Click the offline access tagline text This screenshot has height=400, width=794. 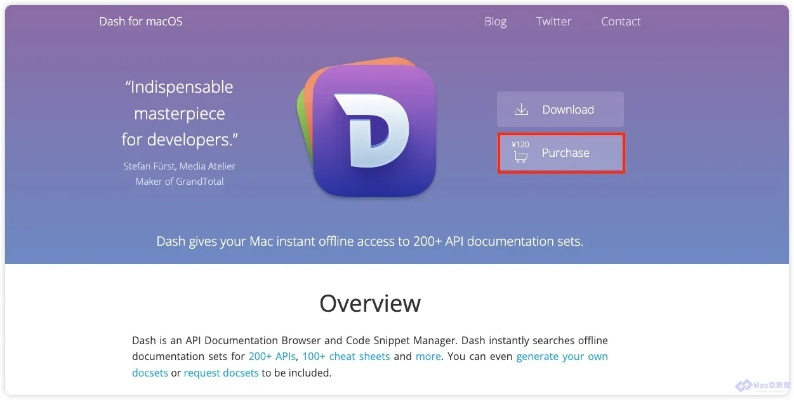coord(370,241)
